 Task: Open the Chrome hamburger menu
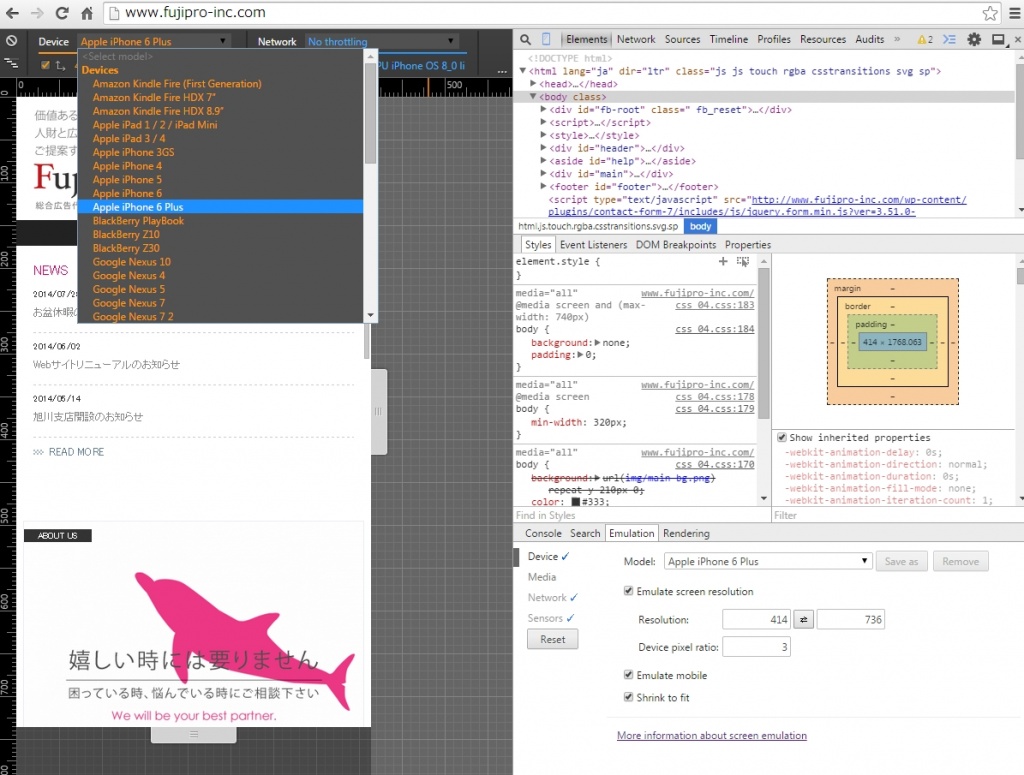[1015, 12]
